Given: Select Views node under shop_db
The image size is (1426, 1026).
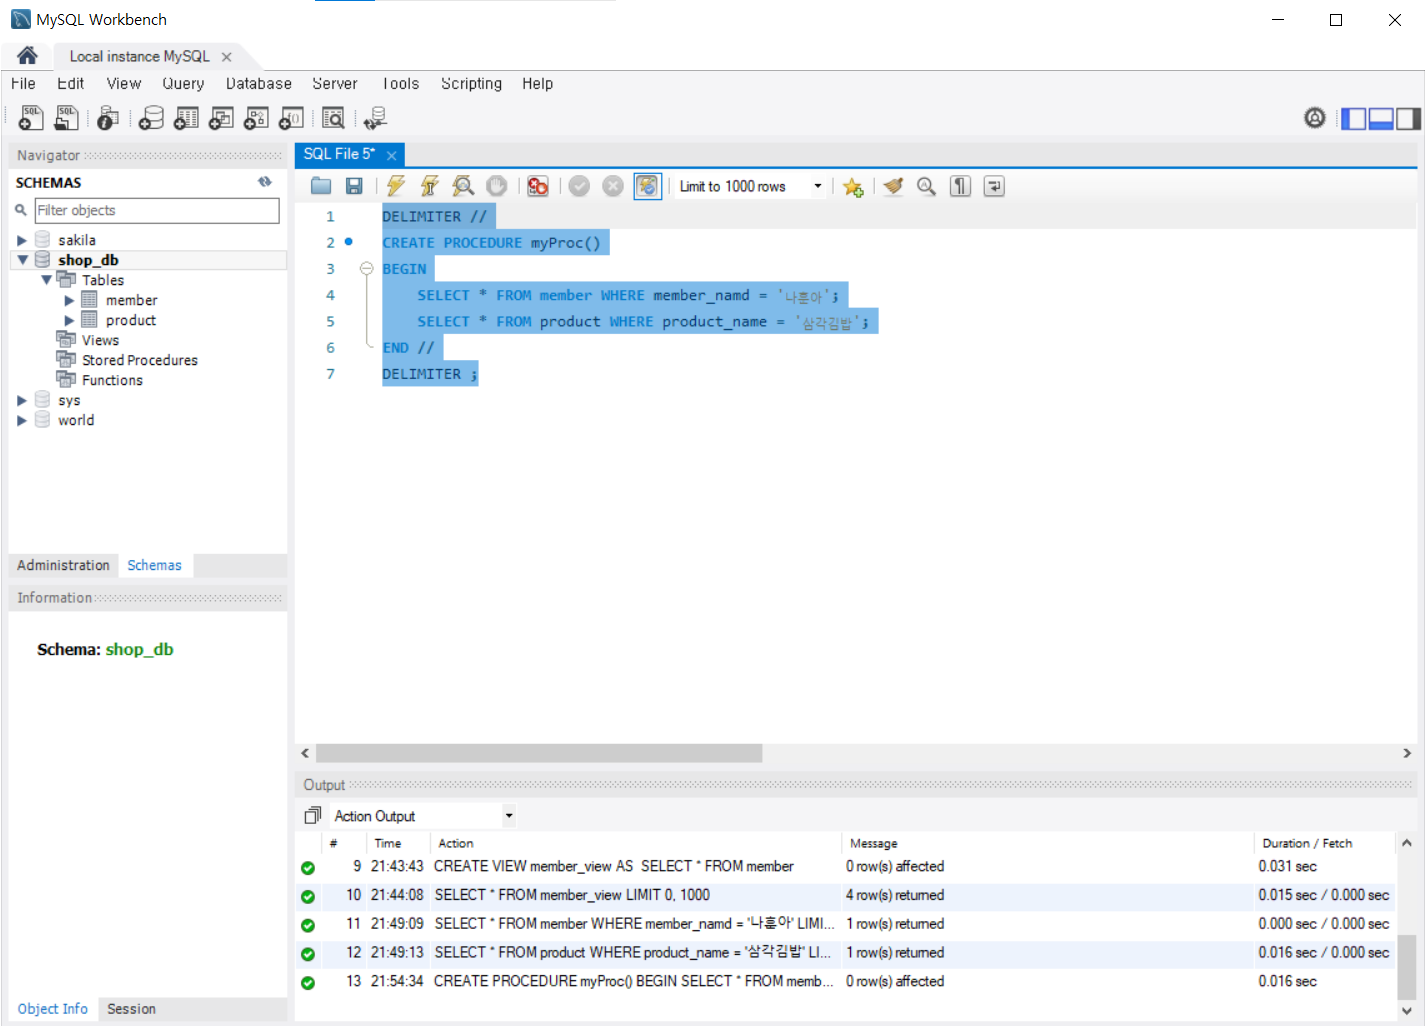Looking at the screenshot, I should pos(100,340).
